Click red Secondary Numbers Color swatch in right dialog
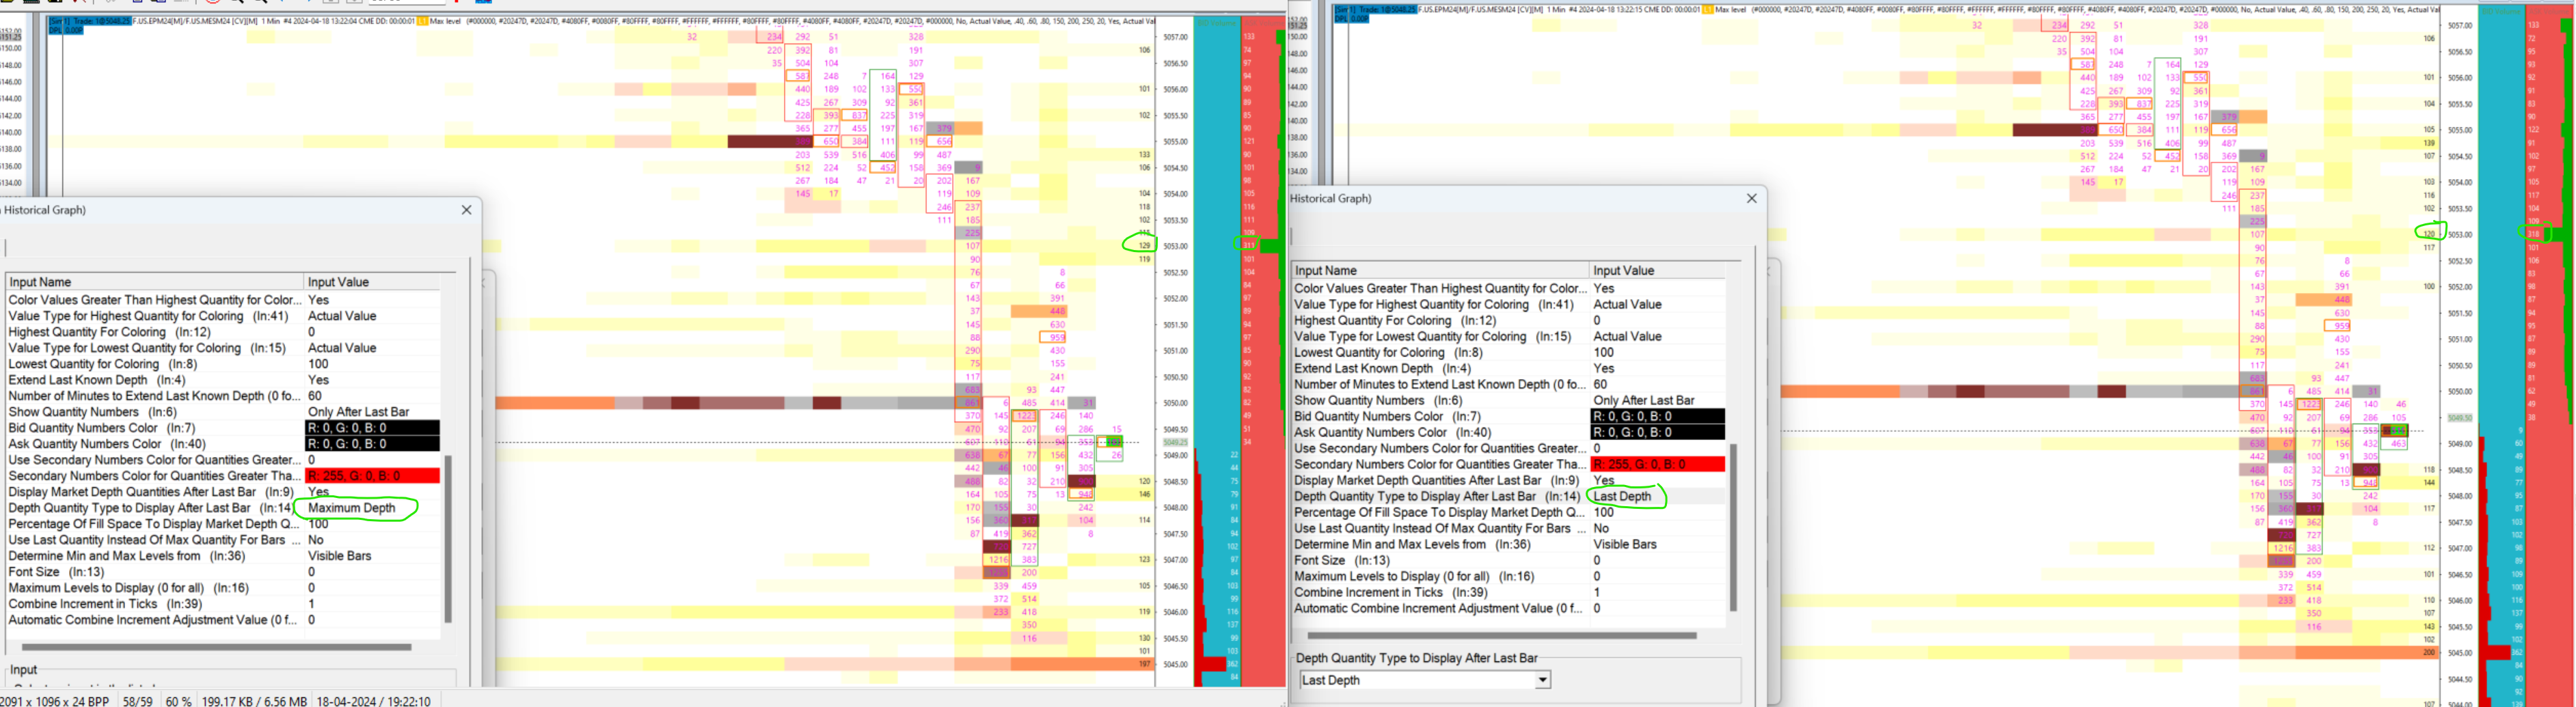This screenshot has height=707, width=2576. click(1658, 464)
